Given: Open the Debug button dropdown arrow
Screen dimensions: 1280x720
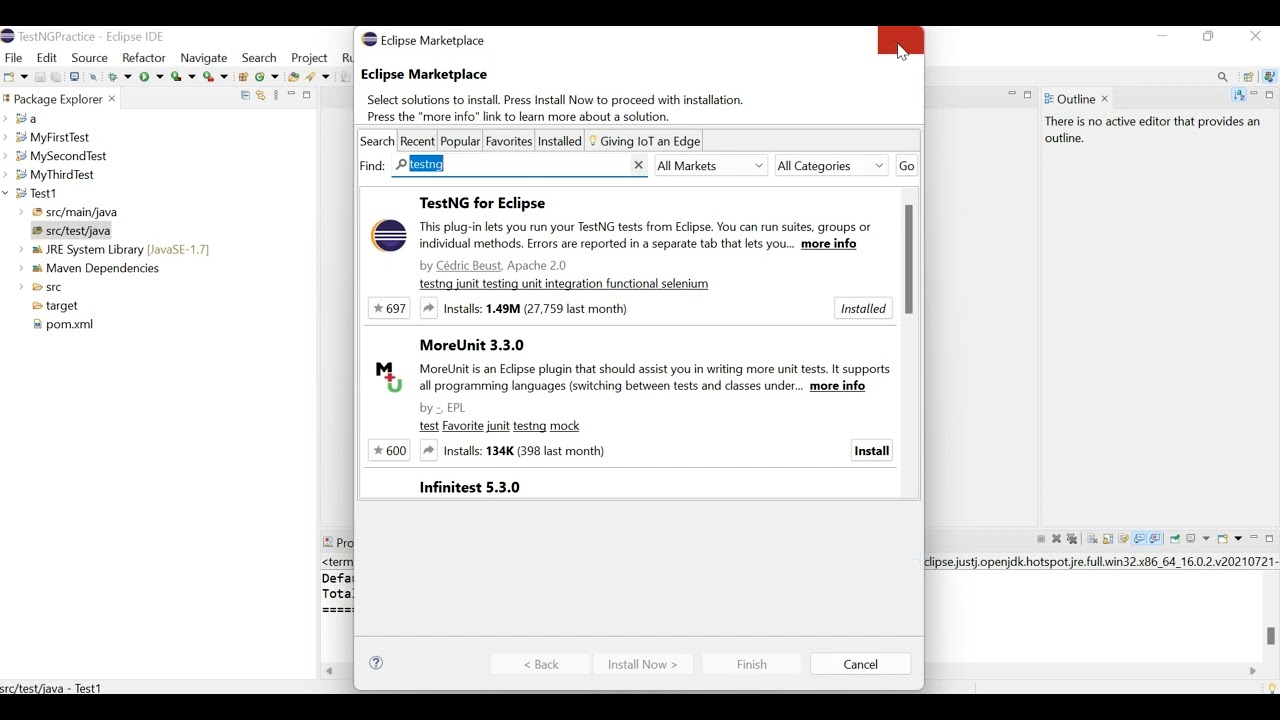Looking at the screenshot, I should point(128,77).
